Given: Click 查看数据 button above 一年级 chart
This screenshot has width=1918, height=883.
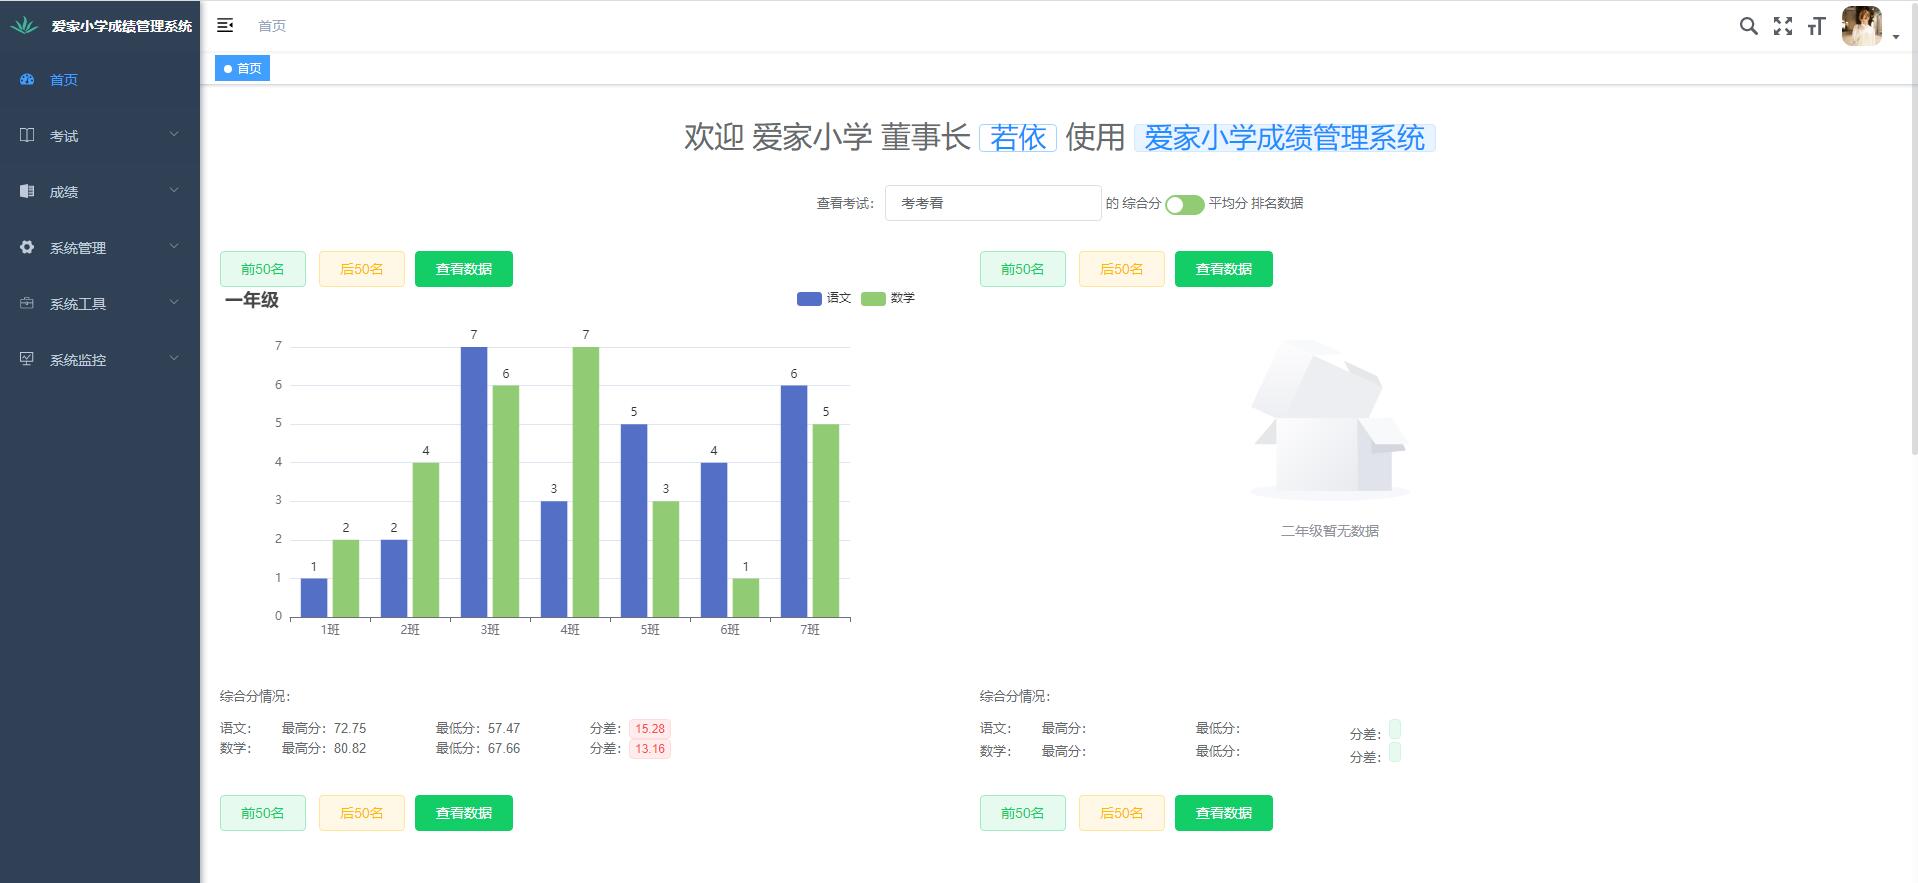Looking at the screenshot, I should 463,269.
